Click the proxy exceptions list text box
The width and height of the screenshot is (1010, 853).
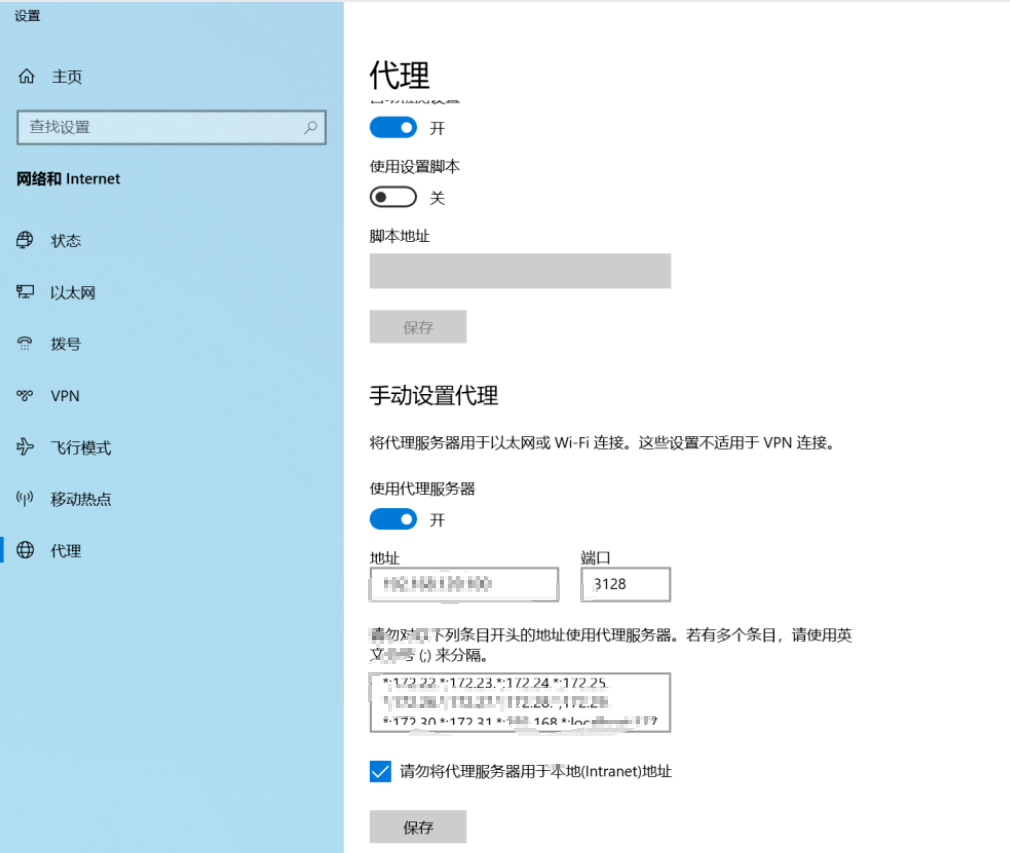pyautogui.click(x=520, y=702)
